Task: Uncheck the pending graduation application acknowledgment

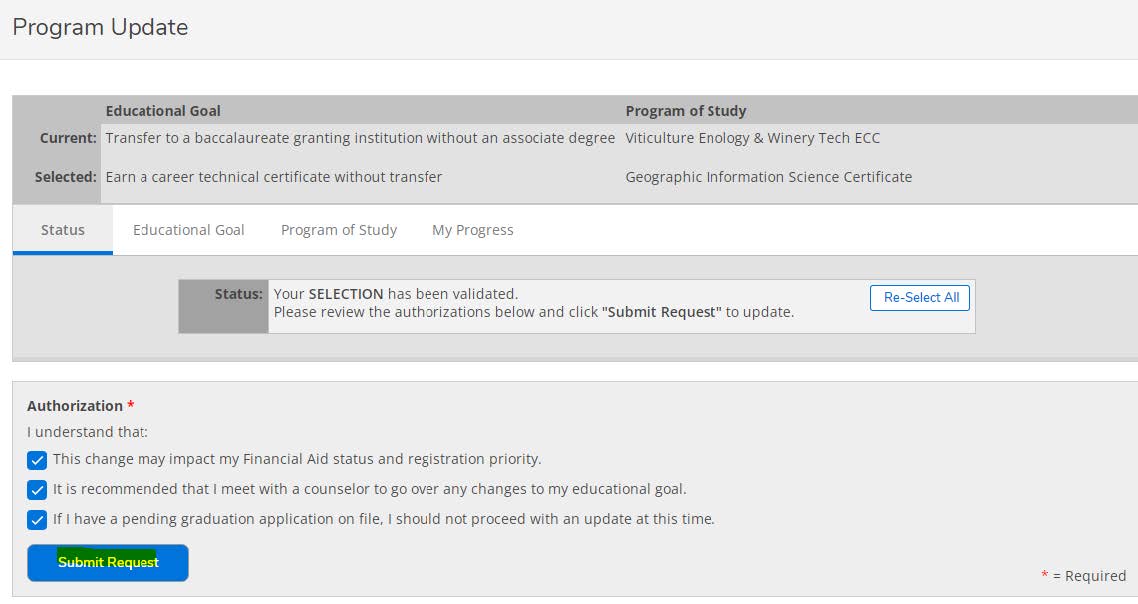Action: tap(37, 519)
